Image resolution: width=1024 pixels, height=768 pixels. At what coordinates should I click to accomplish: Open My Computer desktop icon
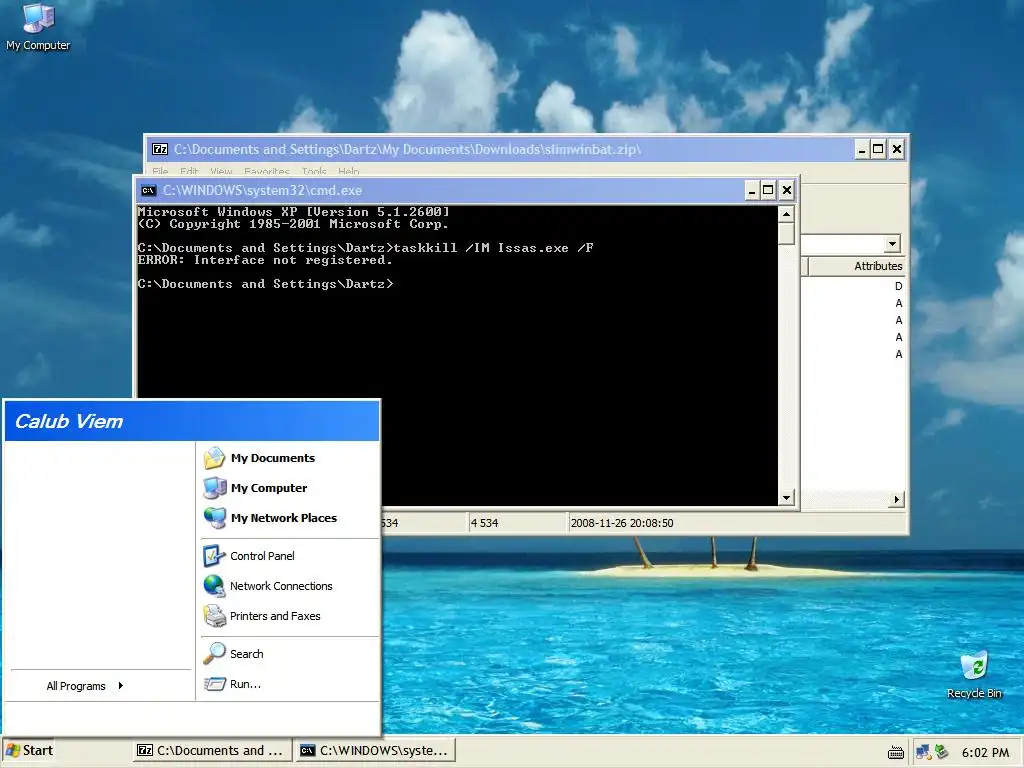coord(38,27)
